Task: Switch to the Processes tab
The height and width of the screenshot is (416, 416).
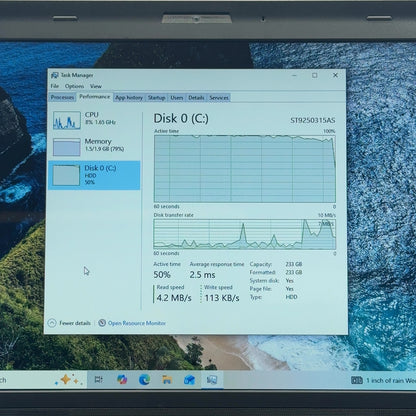Action: pos(62,97)
